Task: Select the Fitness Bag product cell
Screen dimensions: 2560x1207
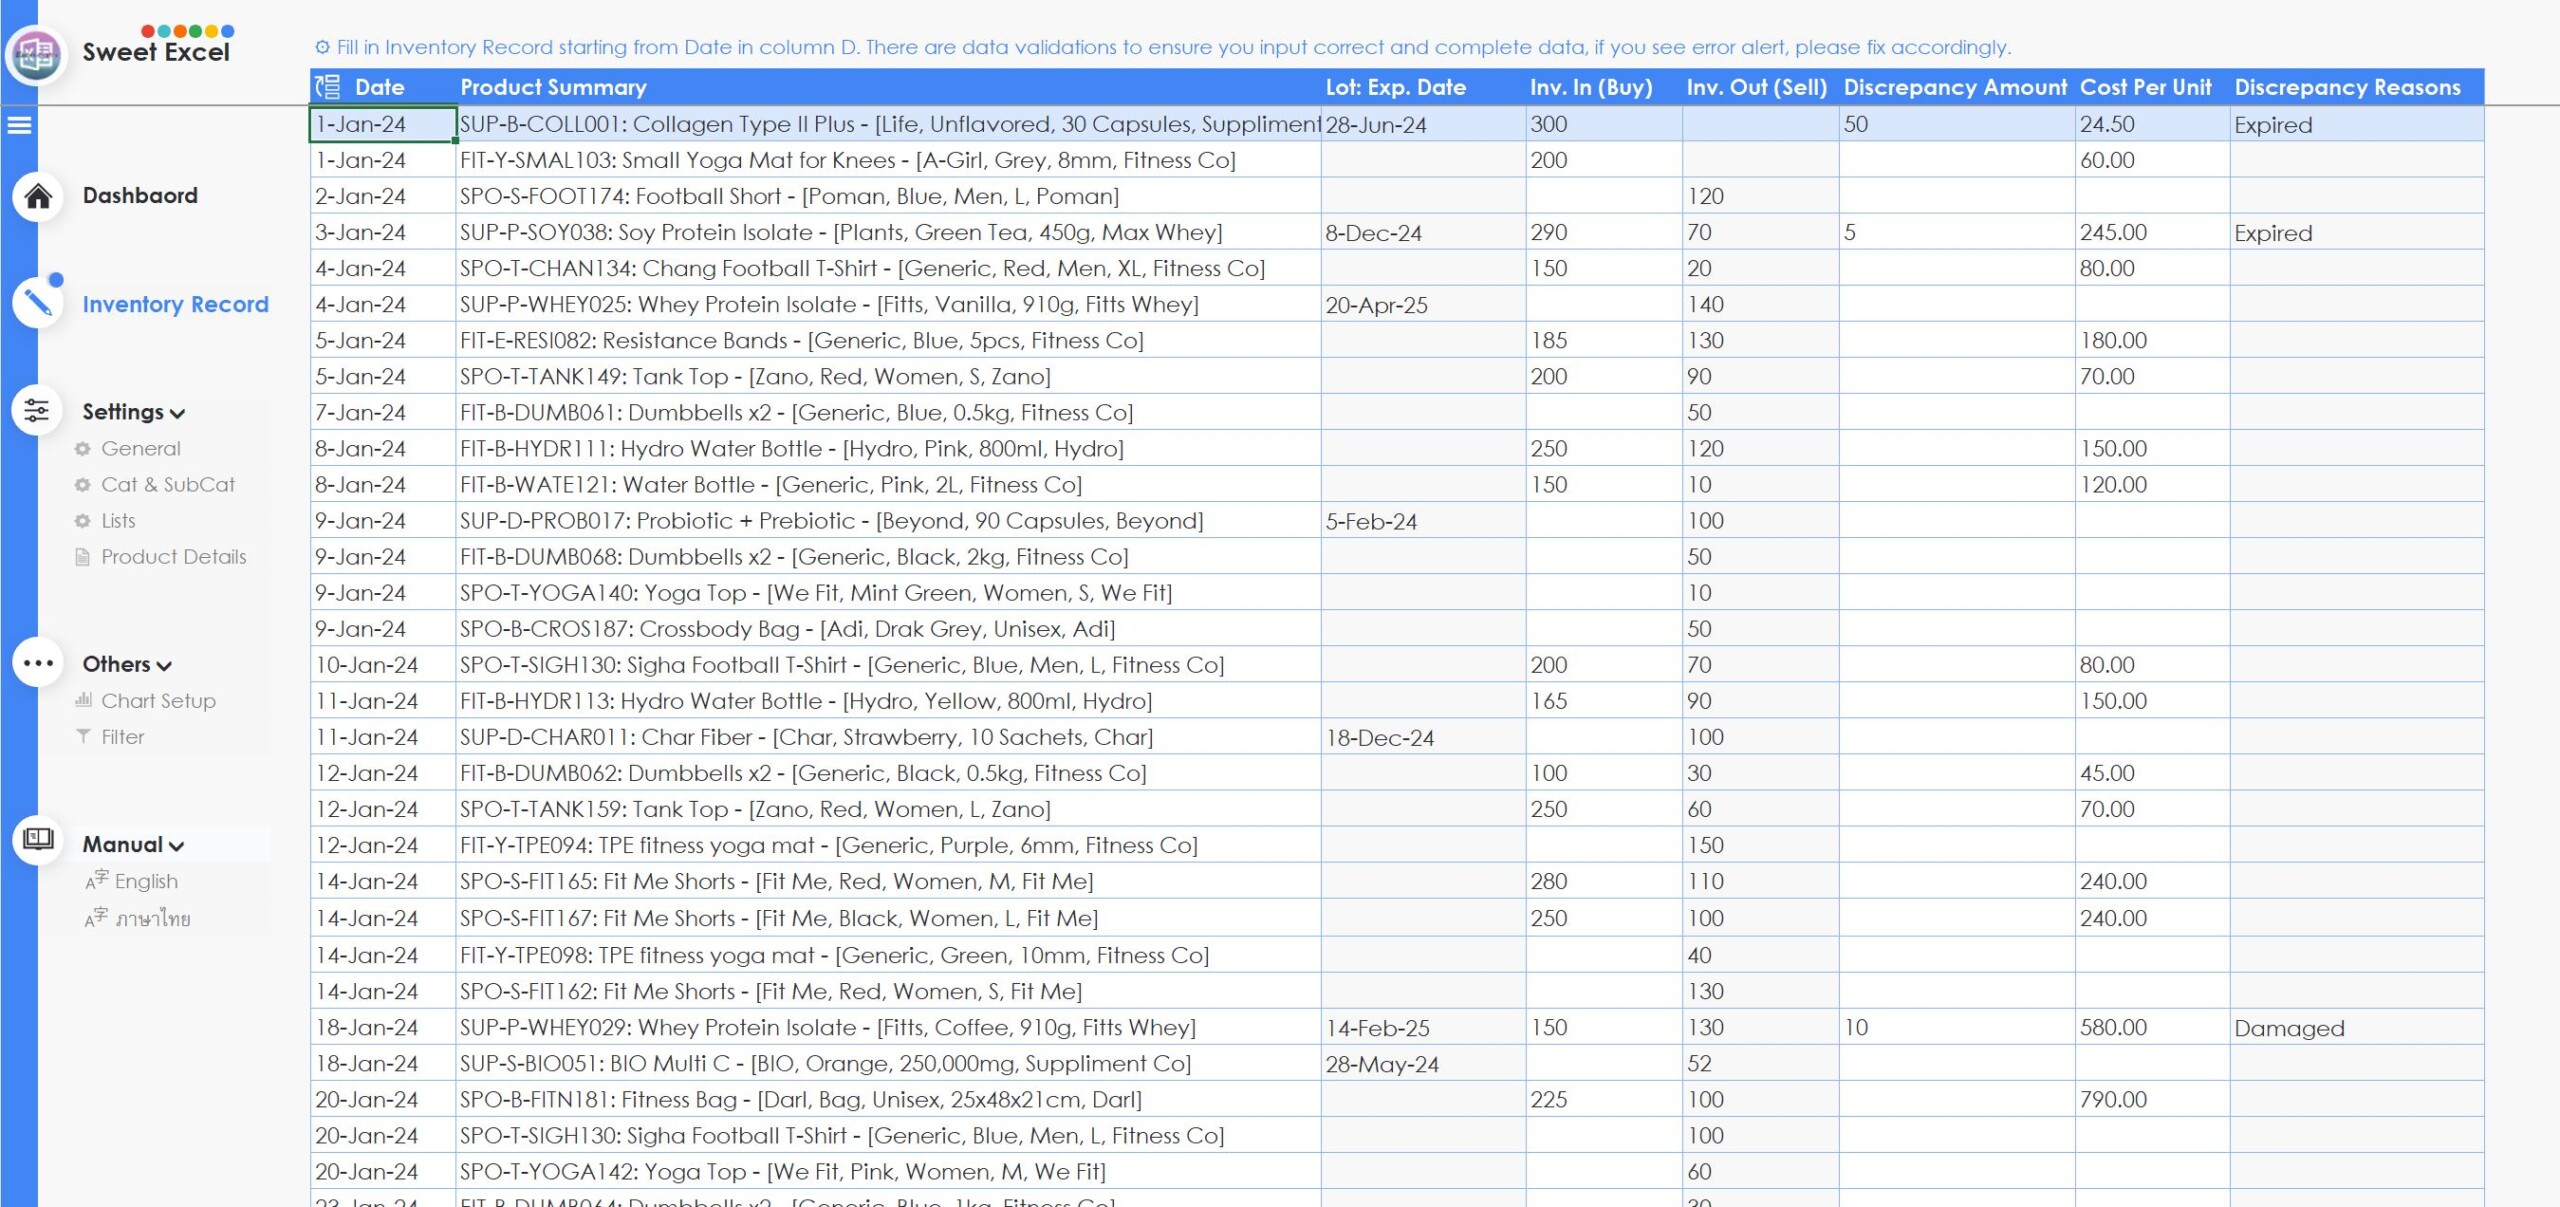Action: click(x=889, y=1099)
